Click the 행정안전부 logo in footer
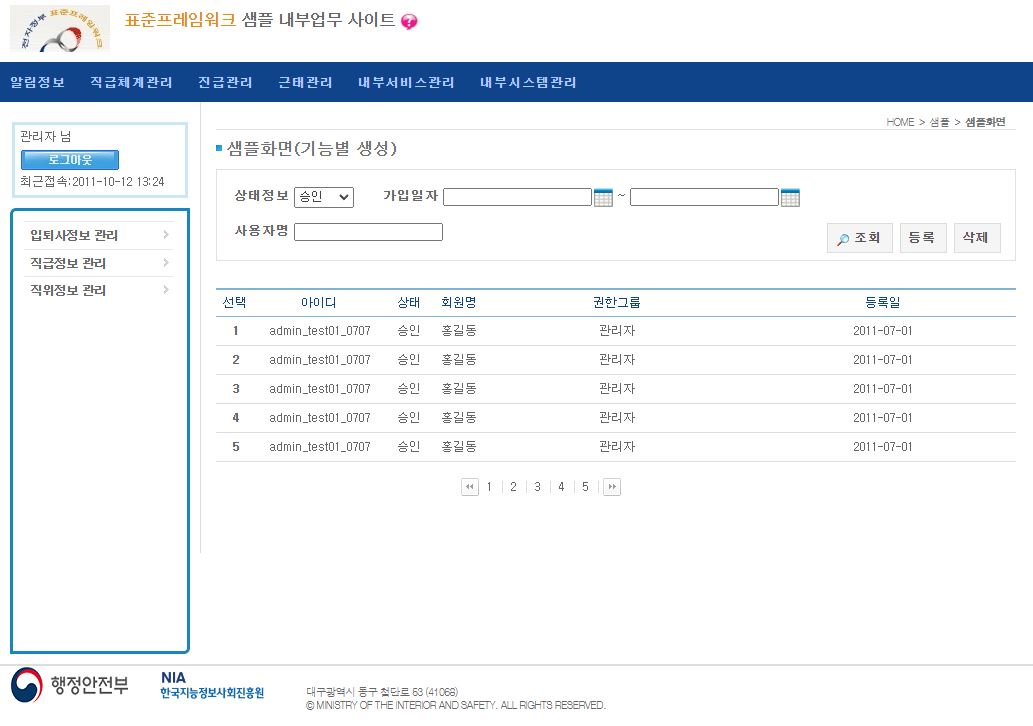1033x726 pixels. click(x=70, y=686)
